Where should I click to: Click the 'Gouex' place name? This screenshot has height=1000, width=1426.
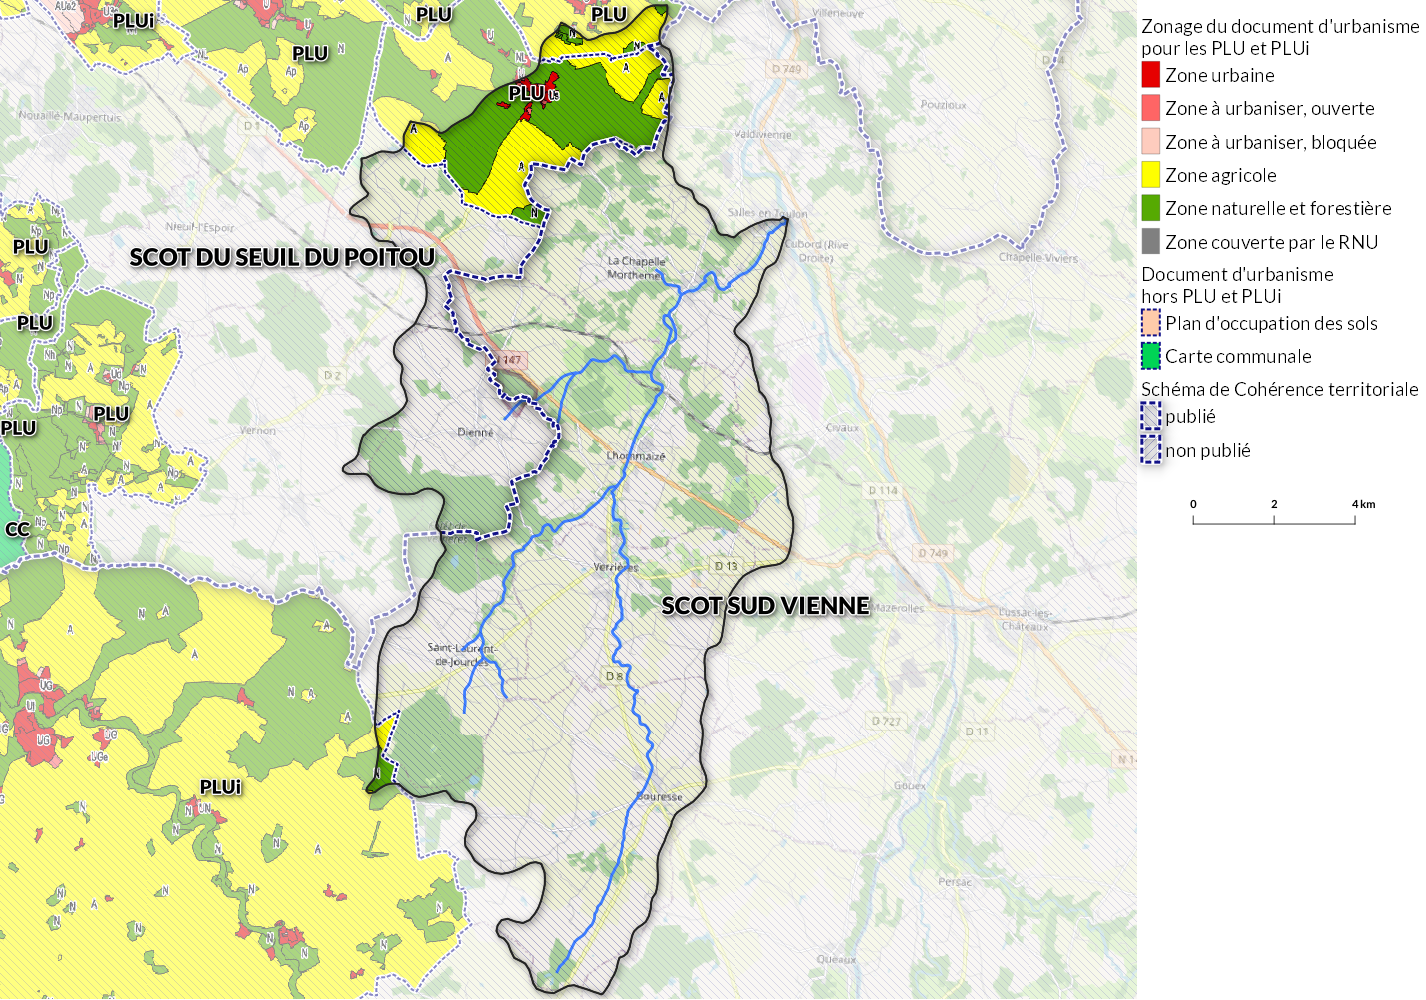pyautogui.click(x=910, y=786)
